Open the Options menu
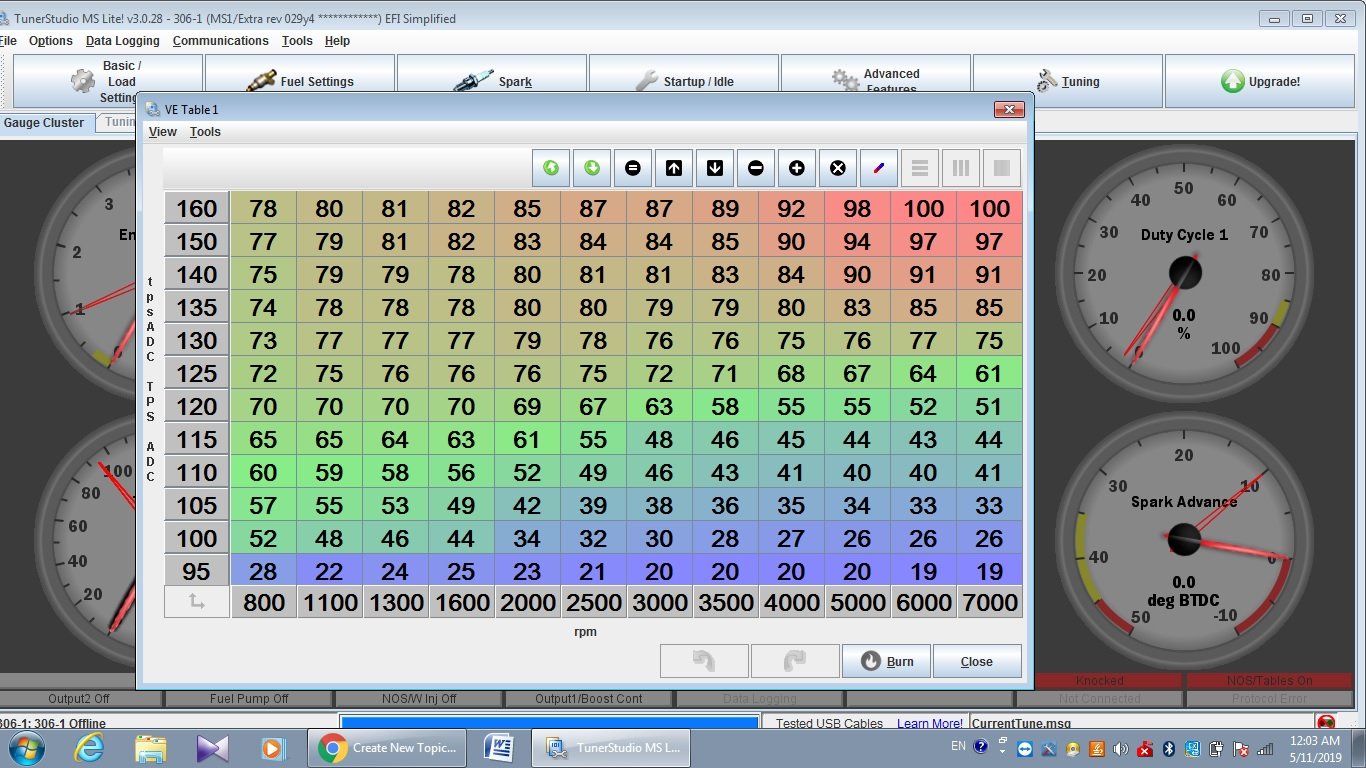 click(x=50, y=41)
